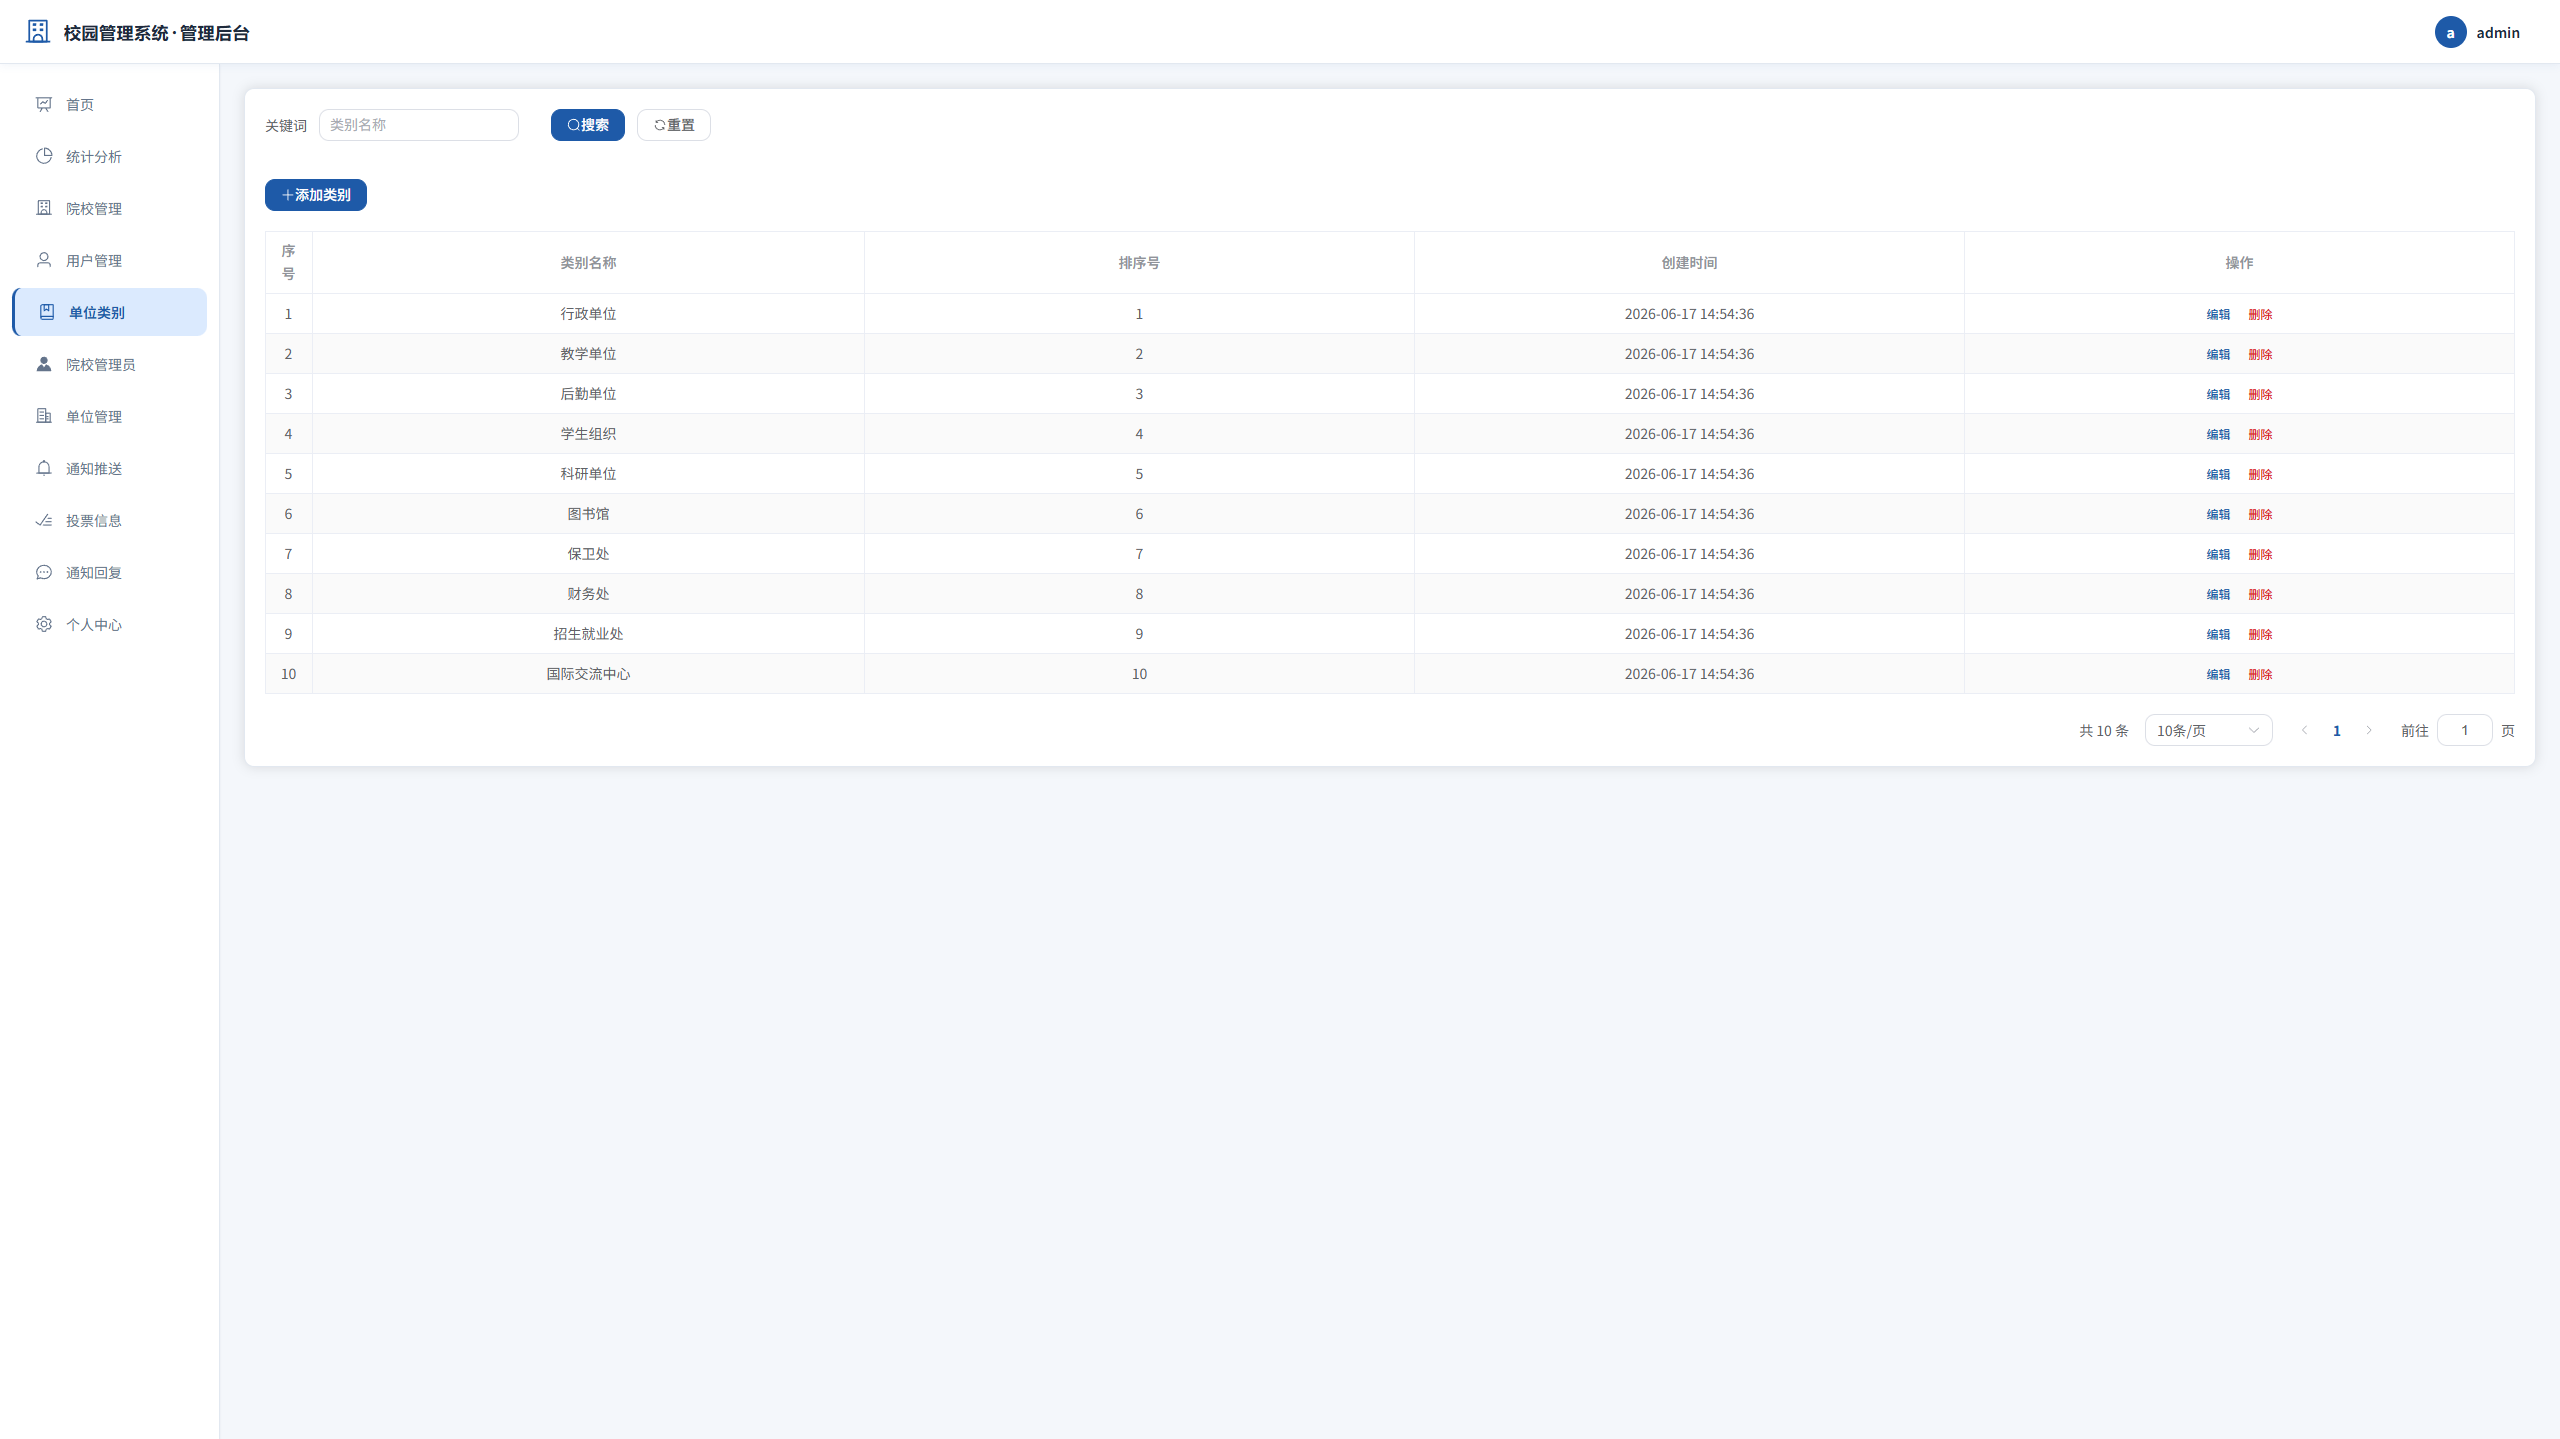Delete the 图书馆 row
This screenshot has width=2560, height=1439.
(x=2260, y=514)
